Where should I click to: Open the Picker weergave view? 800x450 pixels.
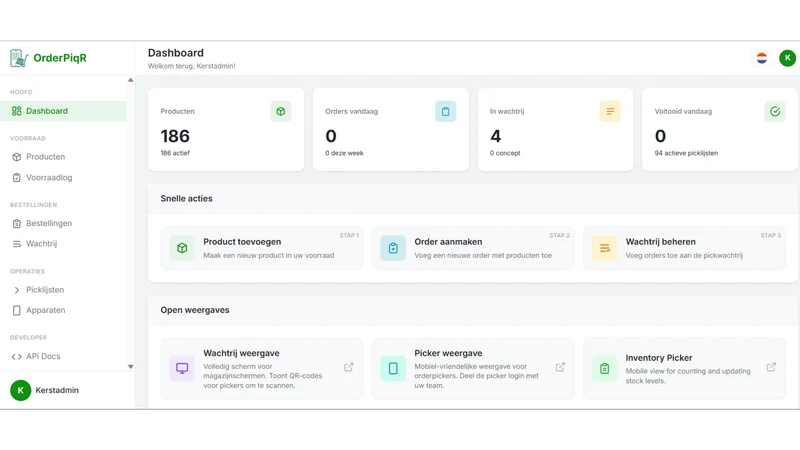tap(473, 368)
